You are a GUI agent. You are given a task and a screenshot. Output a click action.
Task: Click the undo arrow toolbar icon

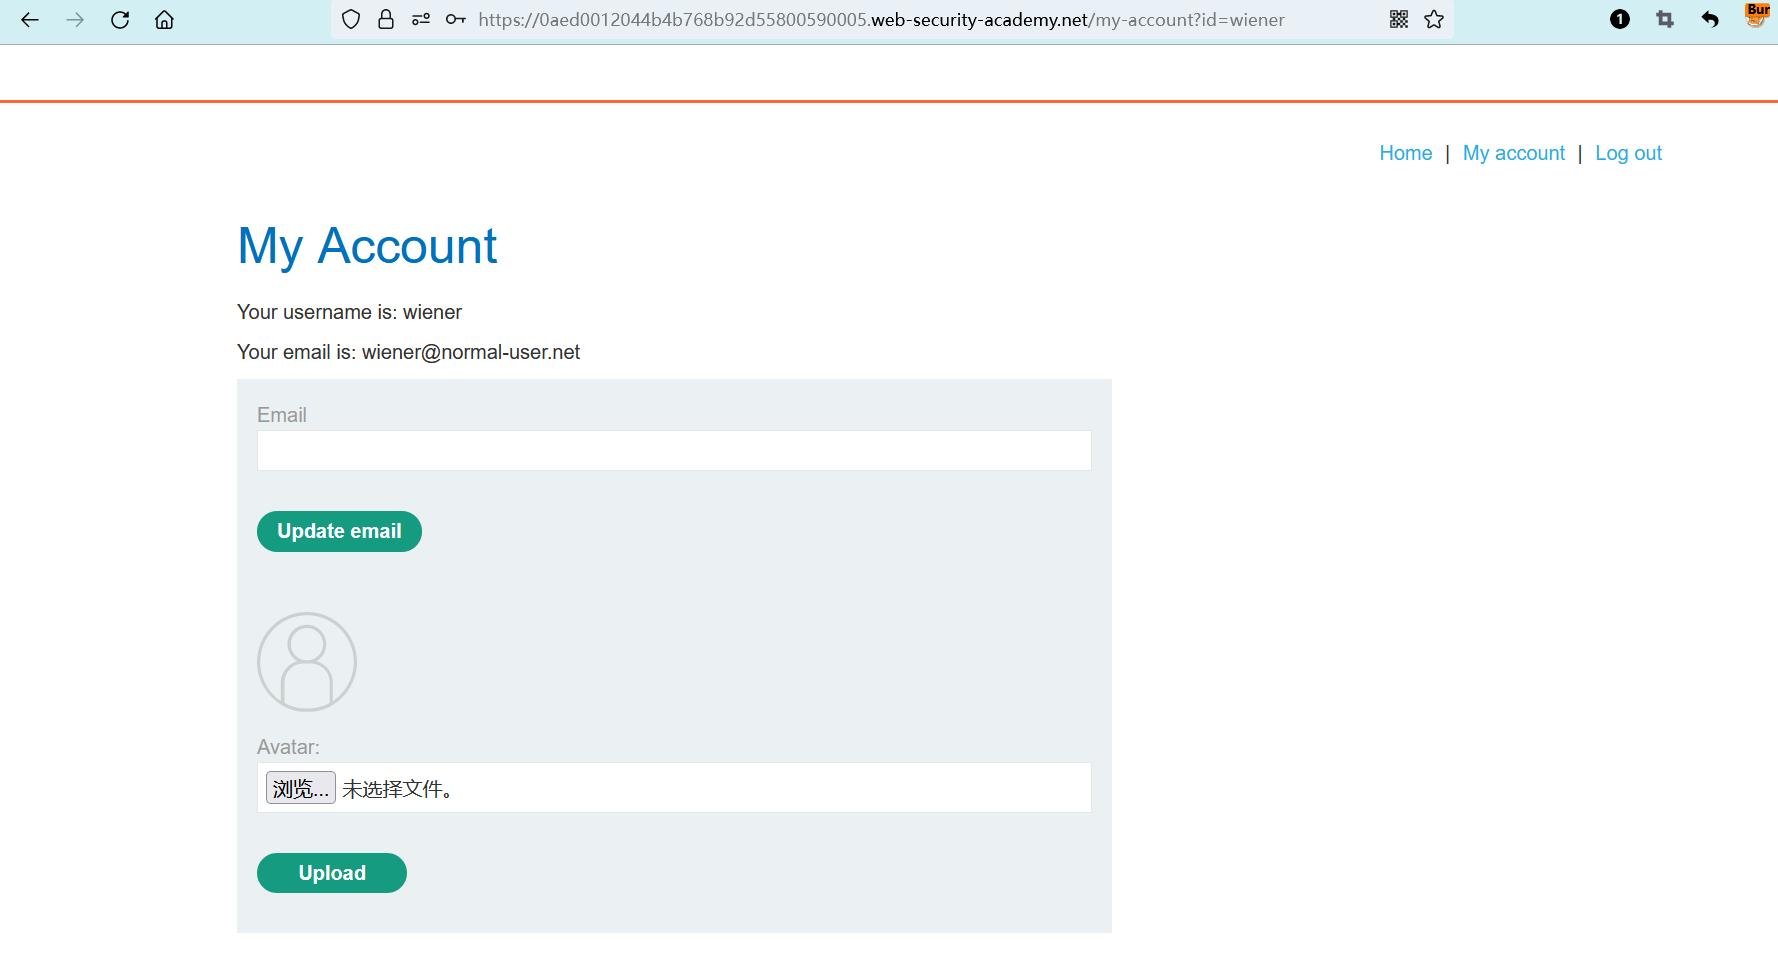point(1710,20)
